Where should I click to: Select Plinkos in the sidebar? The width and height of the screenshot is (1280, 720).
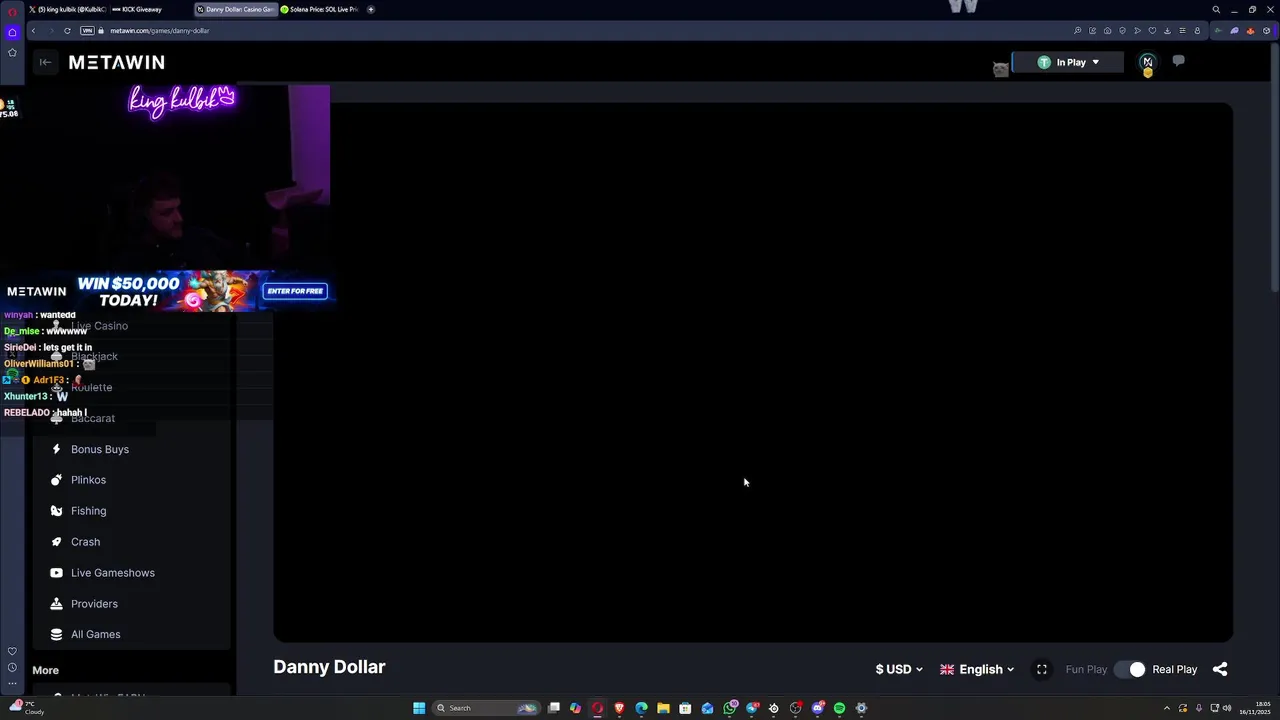[x=88, y=480]
